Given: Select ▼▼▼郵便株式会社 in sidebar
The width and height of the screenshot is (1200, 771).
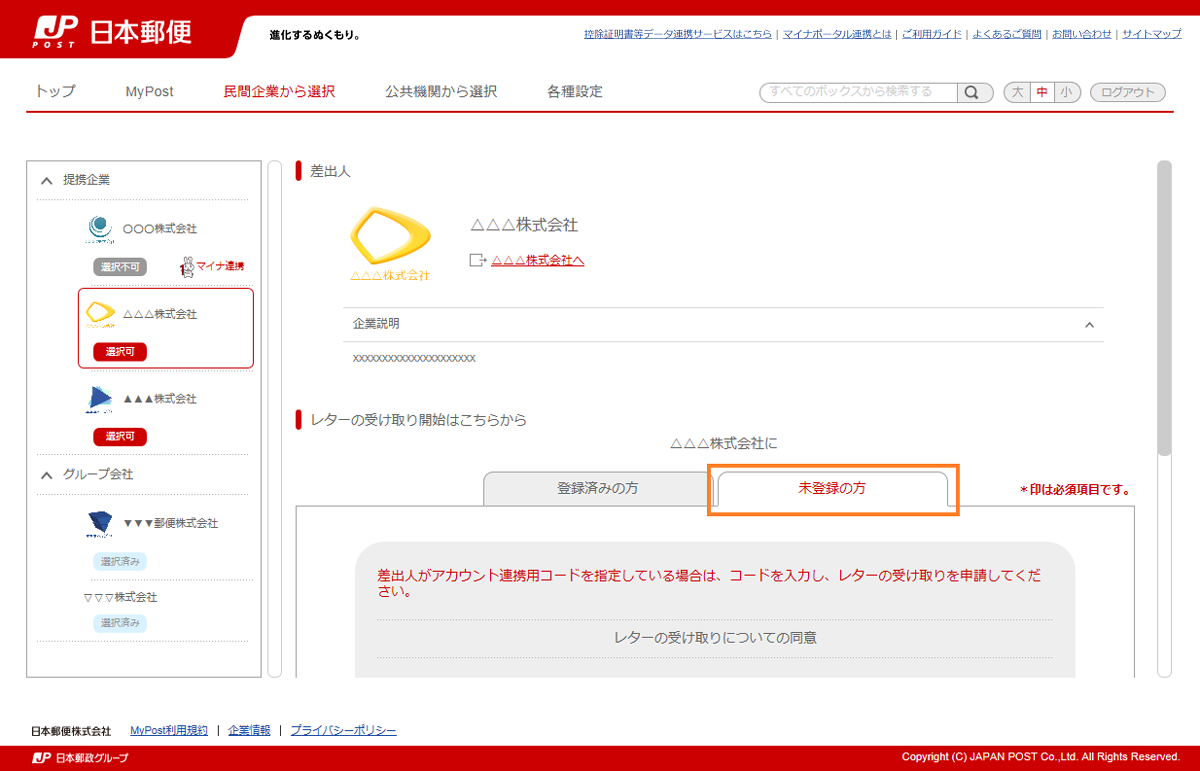Looking at the screenshot, I should pos(170,523).
